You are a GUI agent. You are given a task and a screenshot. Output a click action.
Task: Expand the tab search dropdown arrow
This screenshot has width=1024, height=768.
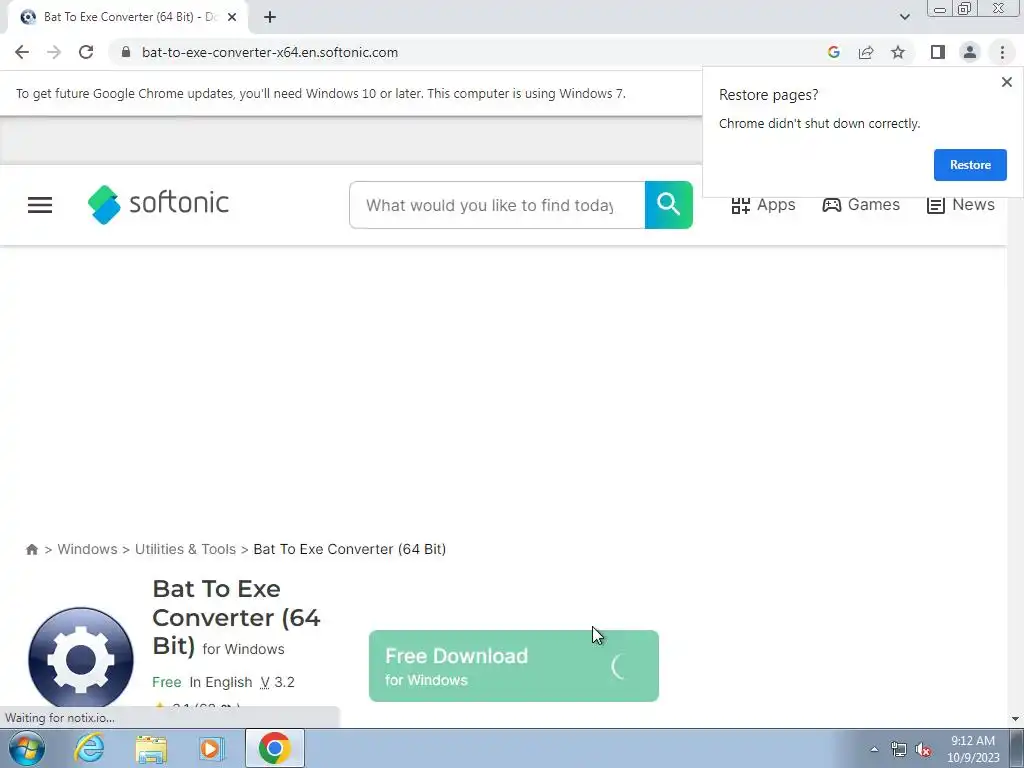coord(904,17)
